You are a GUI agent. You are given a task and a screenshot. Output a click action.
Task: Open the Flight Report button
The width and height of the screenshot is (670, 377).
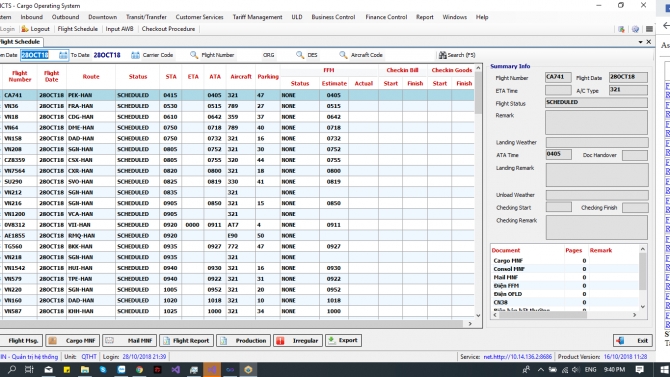[186, 341]
